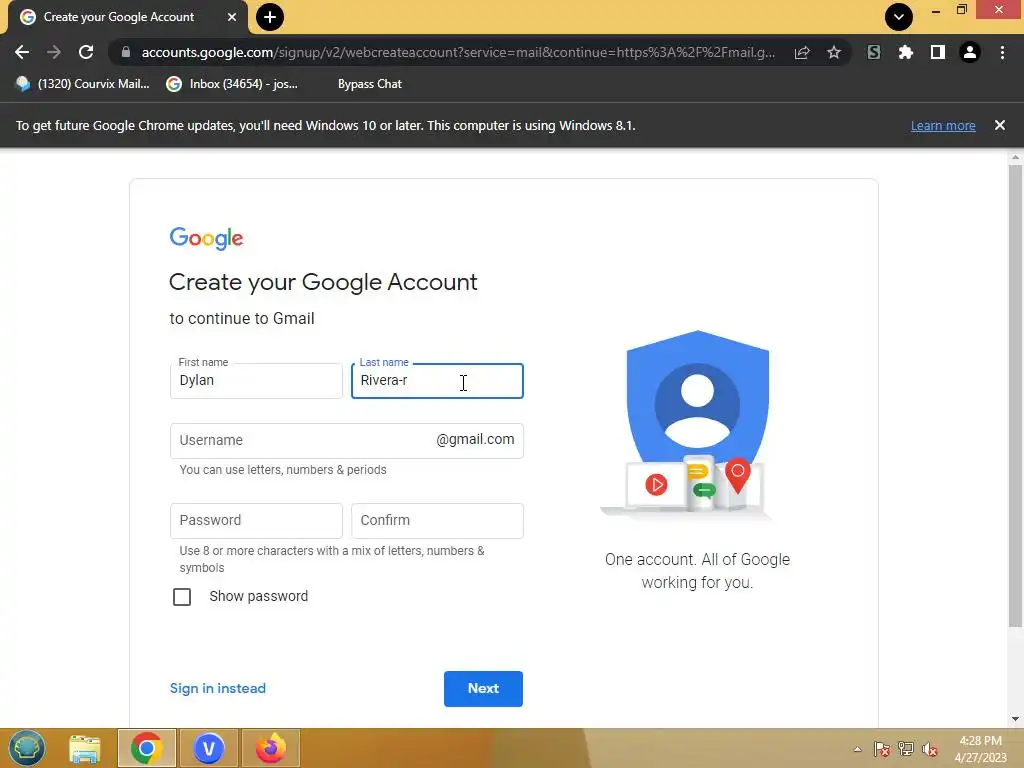
Task: Open the Chrome three-dot menu
Action: pyautogui.click(x=1002, y=52)
